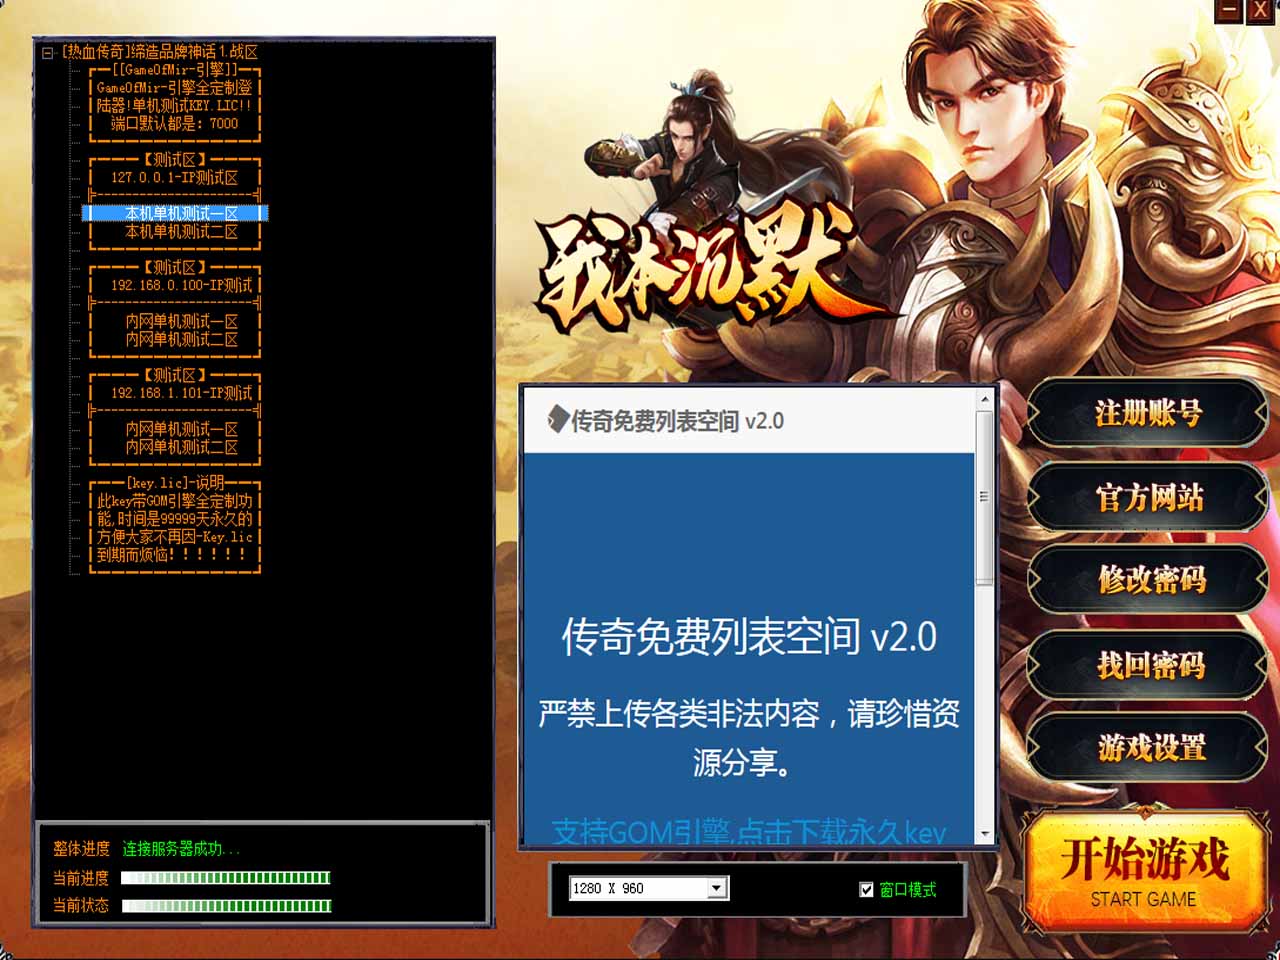
Task: Click the announcement panel scroll-up arrow
Action: coord(985,399)
